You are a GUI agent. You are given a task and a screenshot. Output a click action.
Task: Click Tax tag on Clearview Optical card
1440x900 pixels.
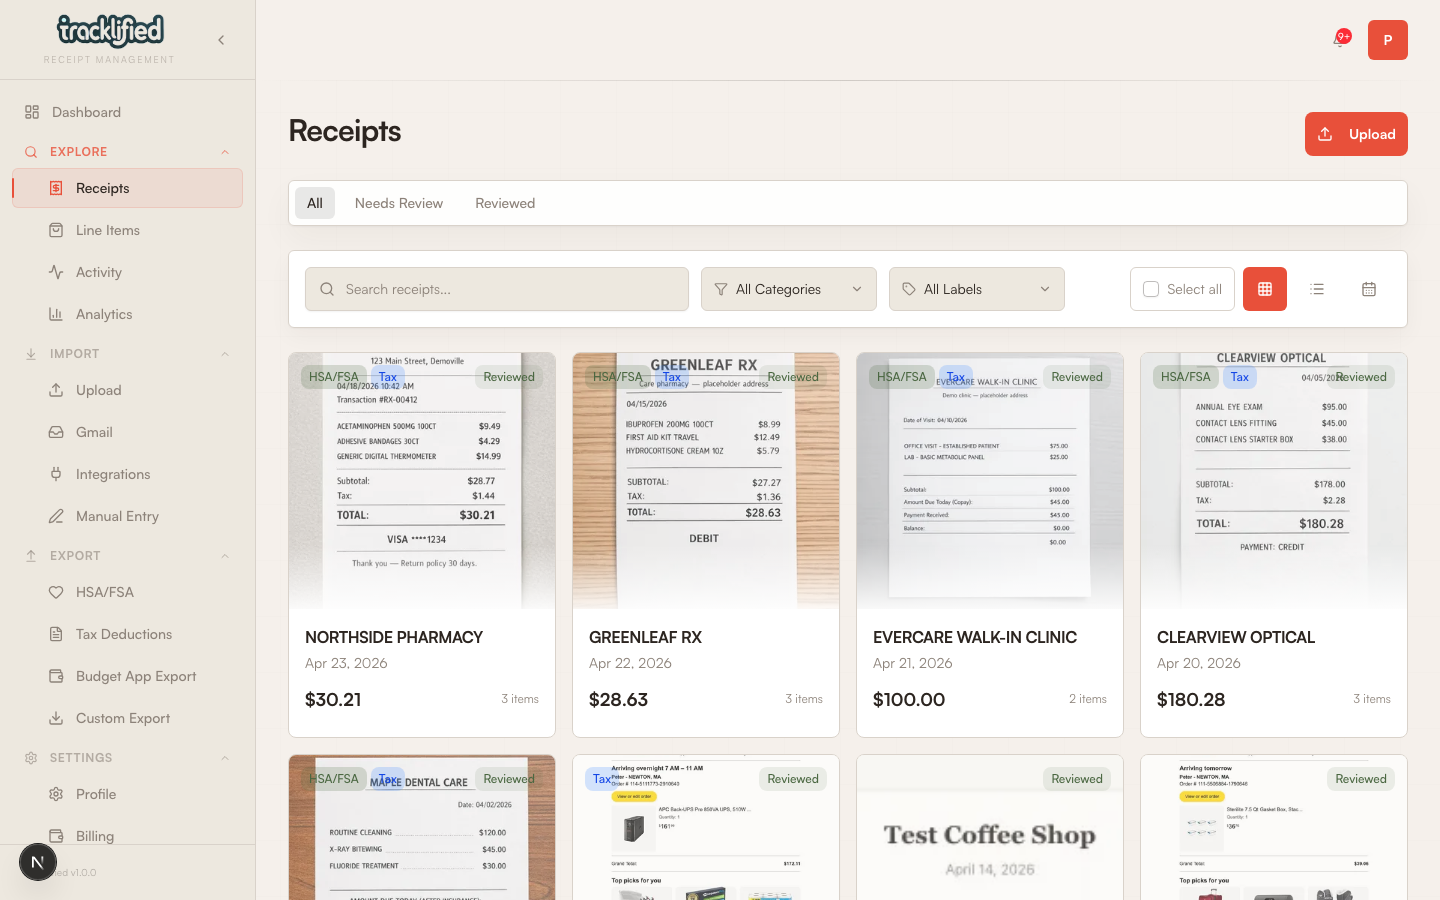[x=1240, y=377]
